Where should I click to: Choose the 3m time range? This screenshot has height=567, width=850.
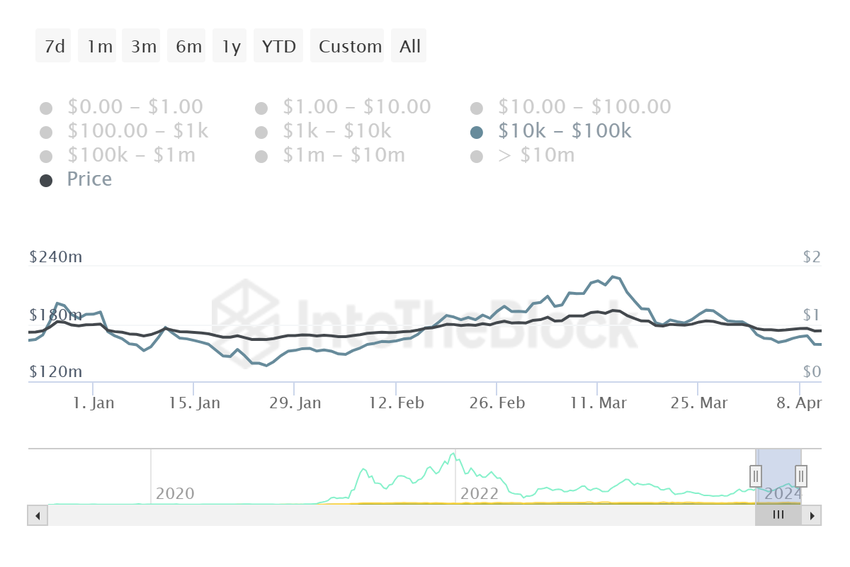(x=143, y=46)
